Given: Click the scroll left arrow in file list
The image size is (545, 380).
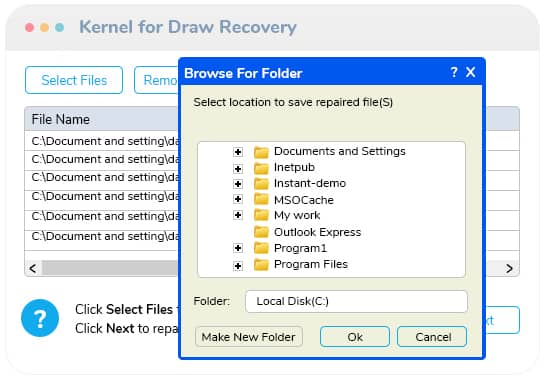Looking at the screenshot, I should (x=33, y=268).
